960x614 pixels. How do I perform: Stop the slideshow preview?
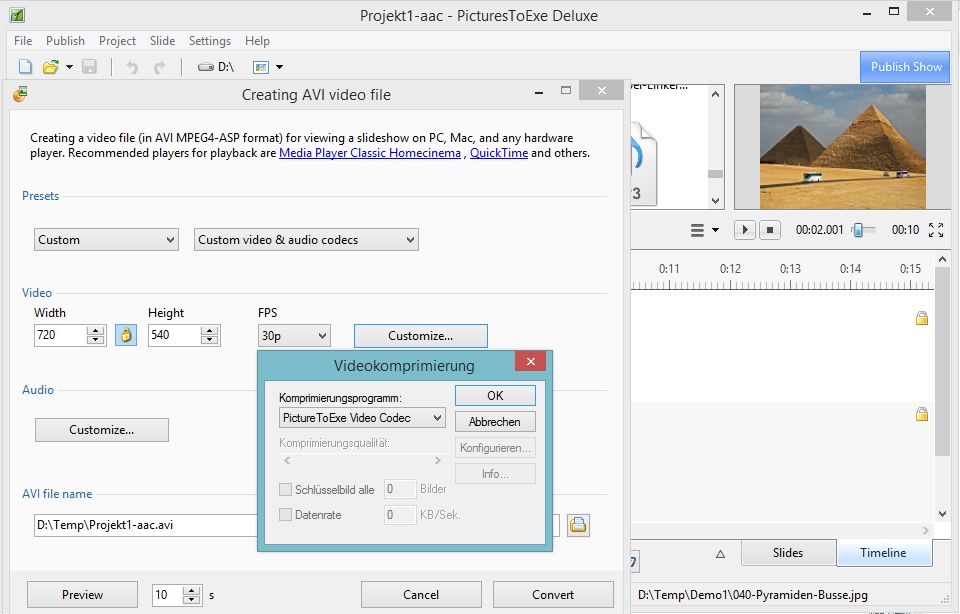[x=770, y=230]
